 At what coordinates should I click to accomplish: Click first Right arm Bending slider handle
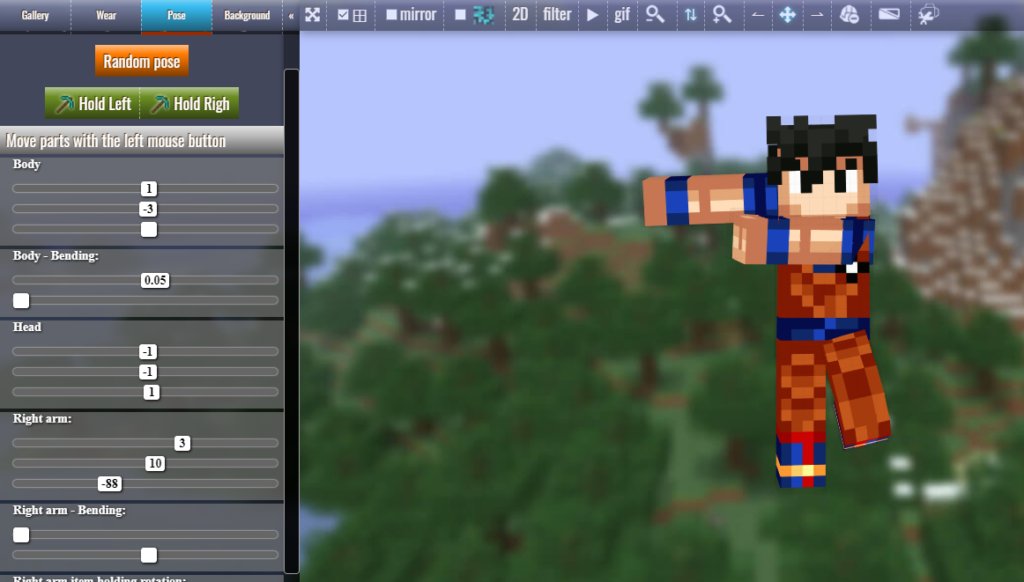point(21,534)
